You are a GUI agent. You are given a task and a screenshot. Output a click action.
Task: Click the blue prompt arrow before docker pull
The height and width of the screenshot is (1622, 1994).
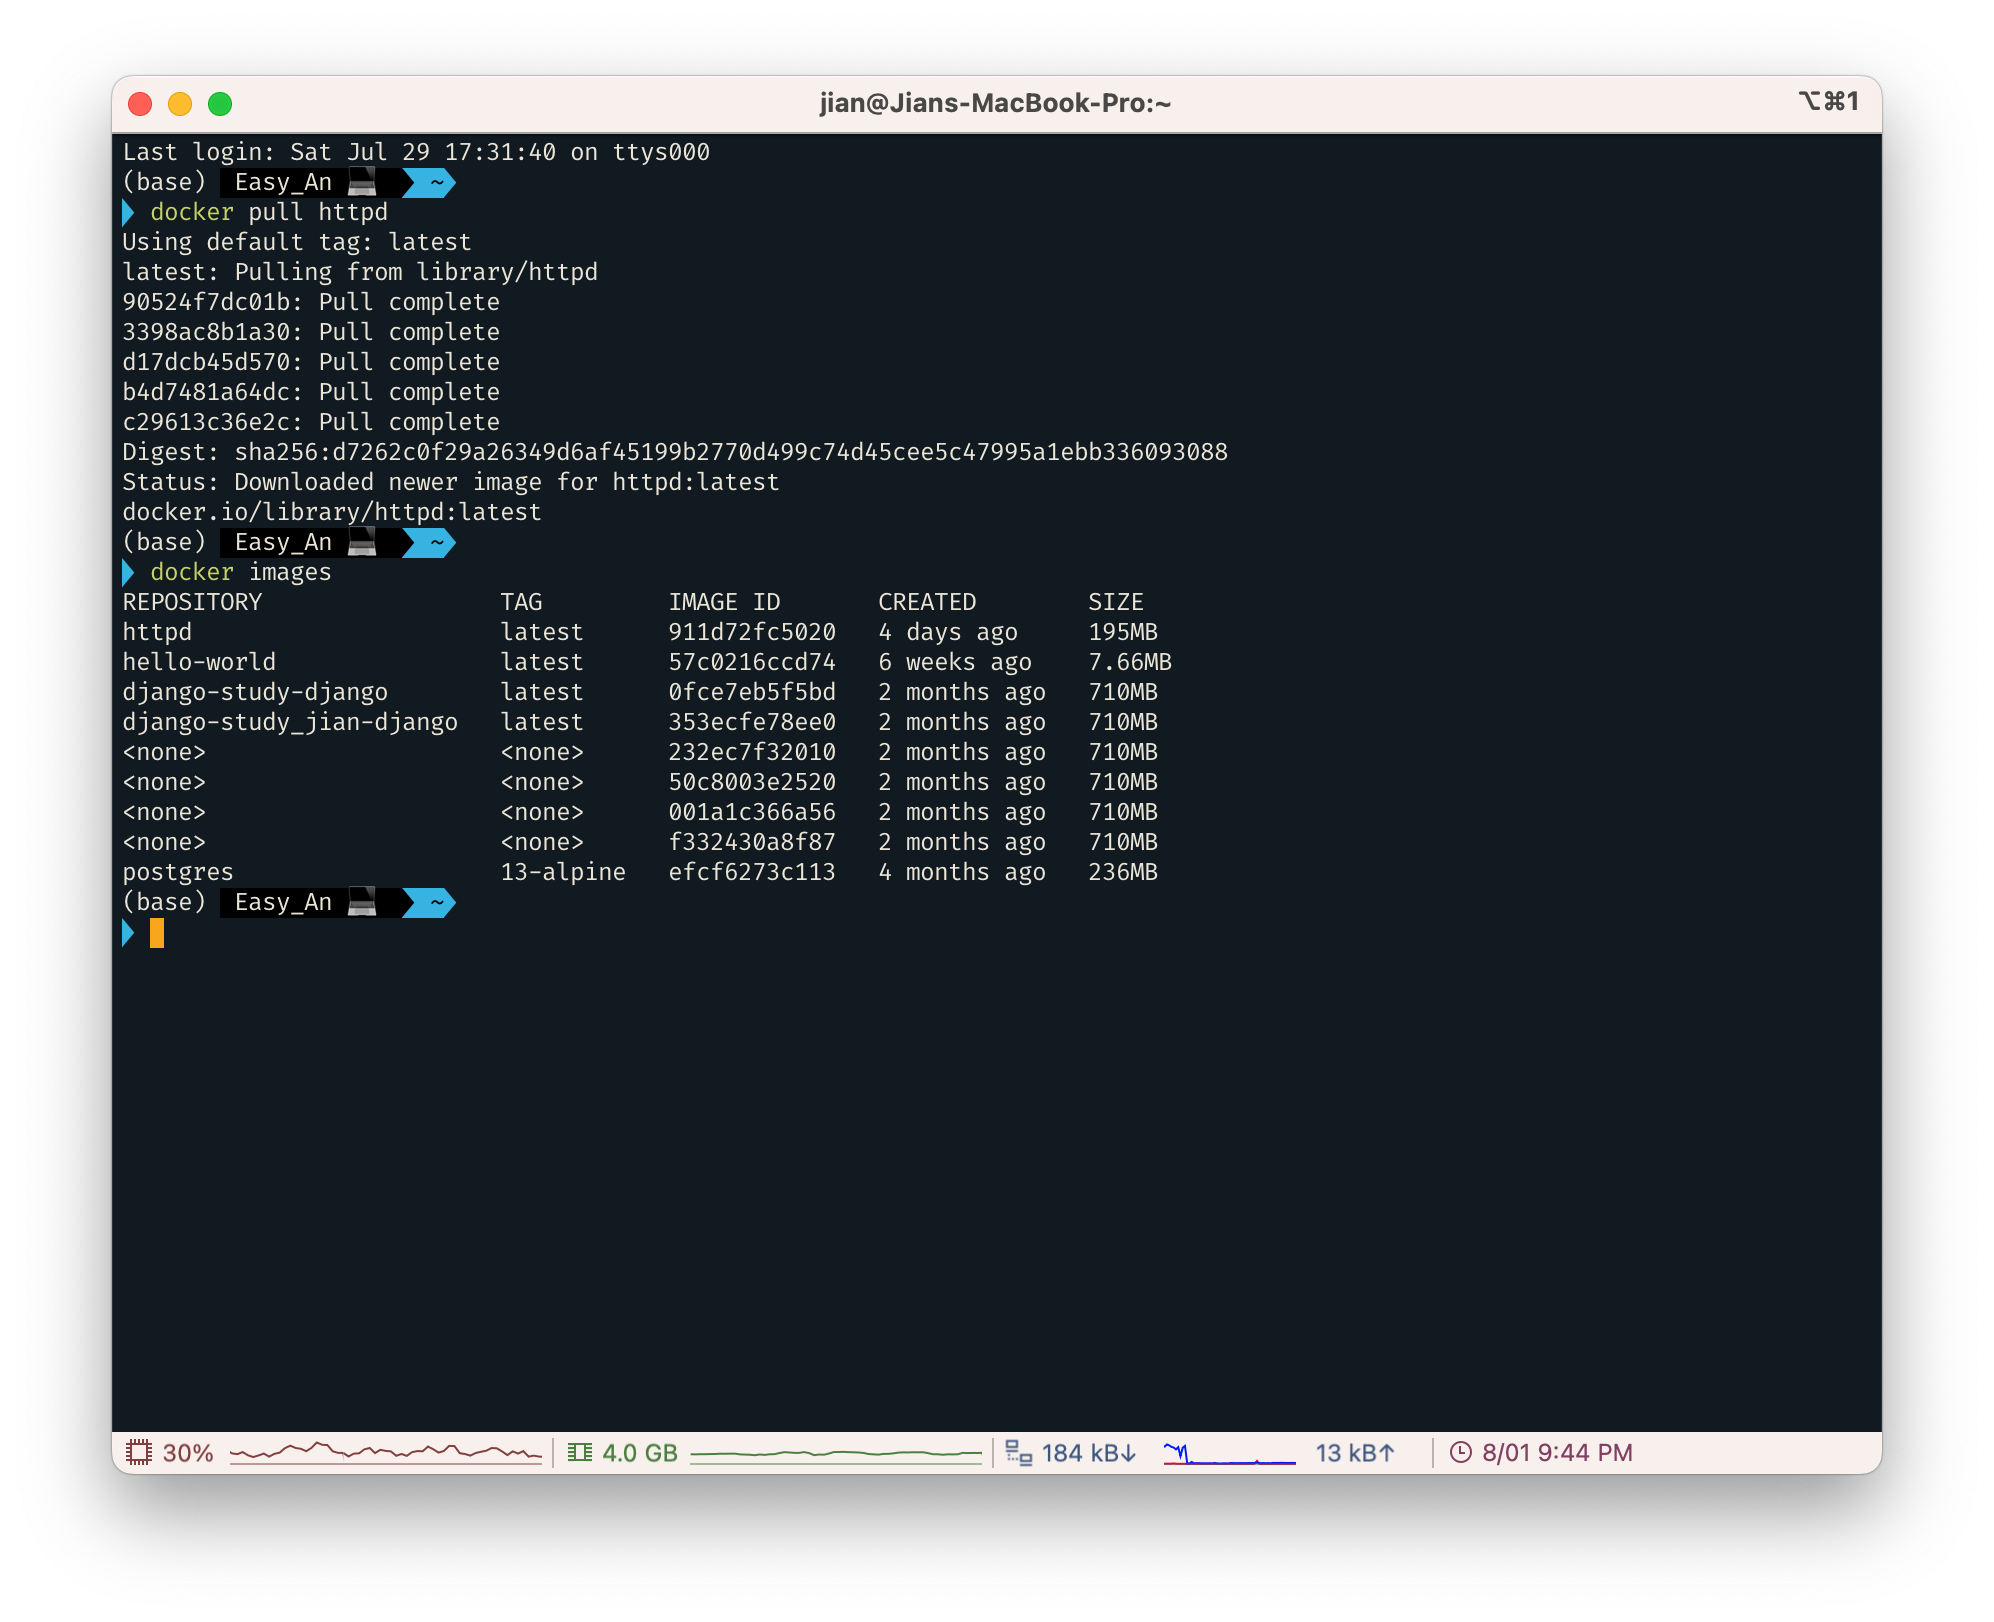click(x=128, y=213)
